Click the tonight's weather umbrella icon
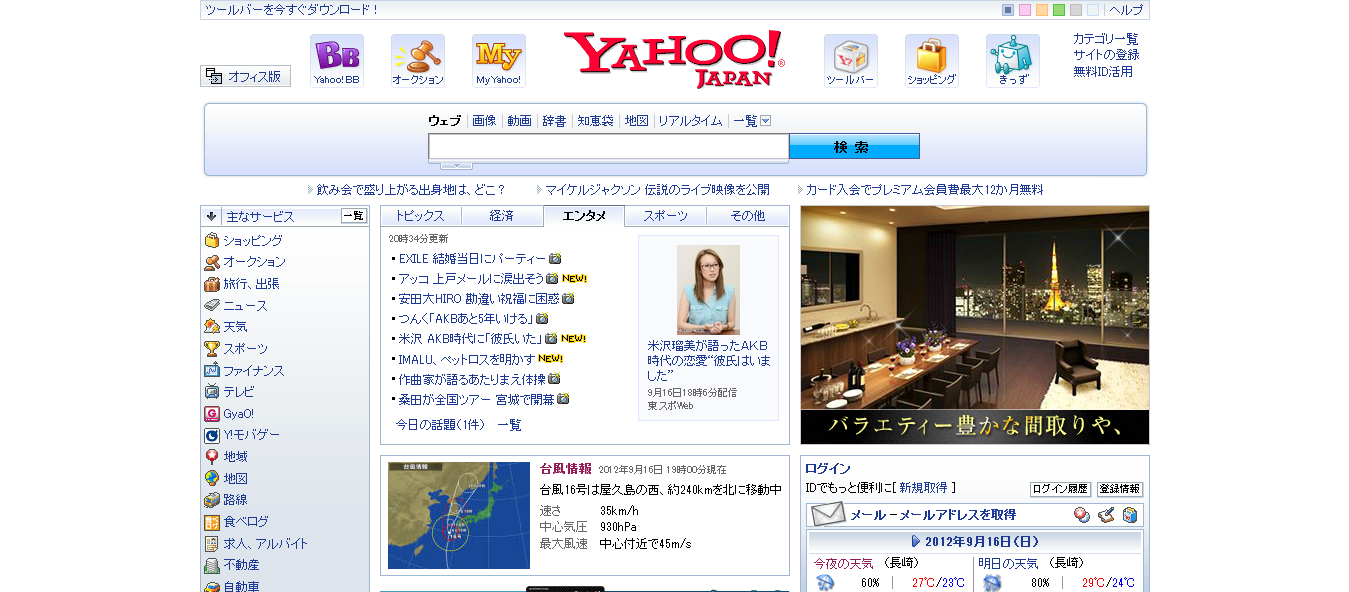Screen dimensions: 1349x592 [825, 583]
